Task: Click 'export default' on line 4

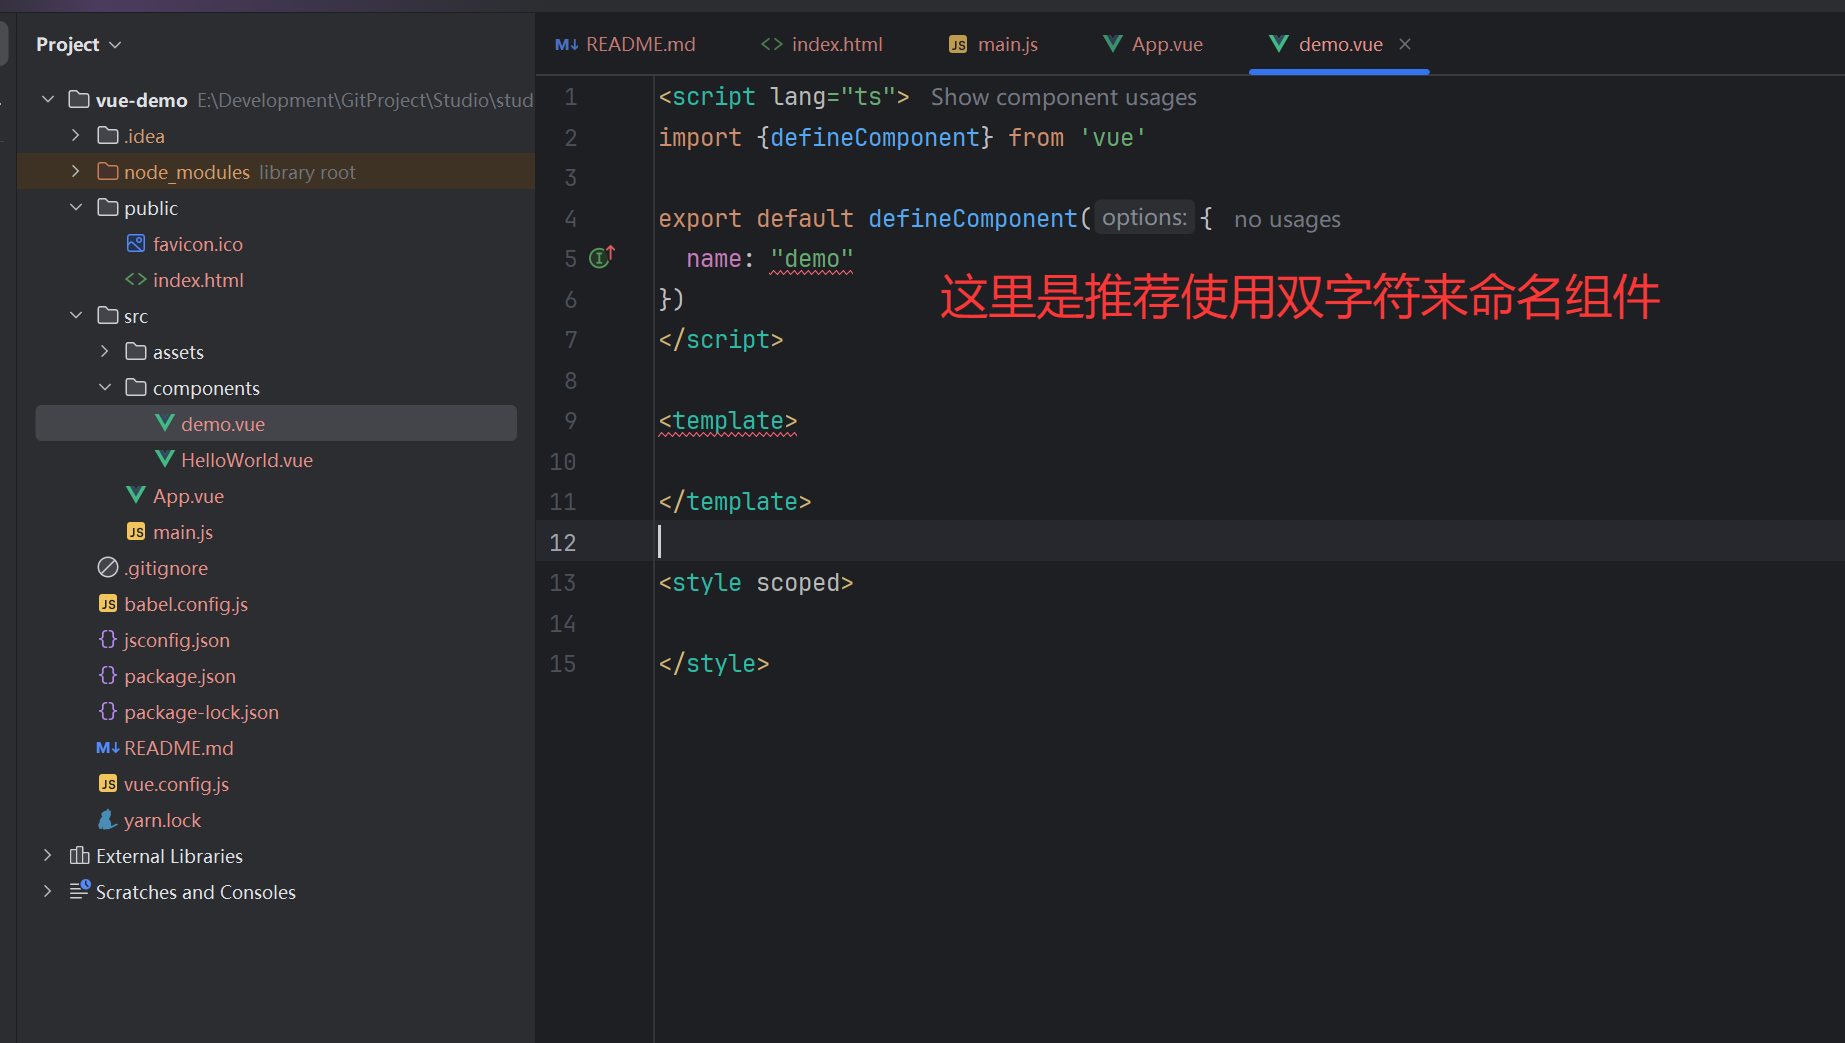Action: point(756,218)
